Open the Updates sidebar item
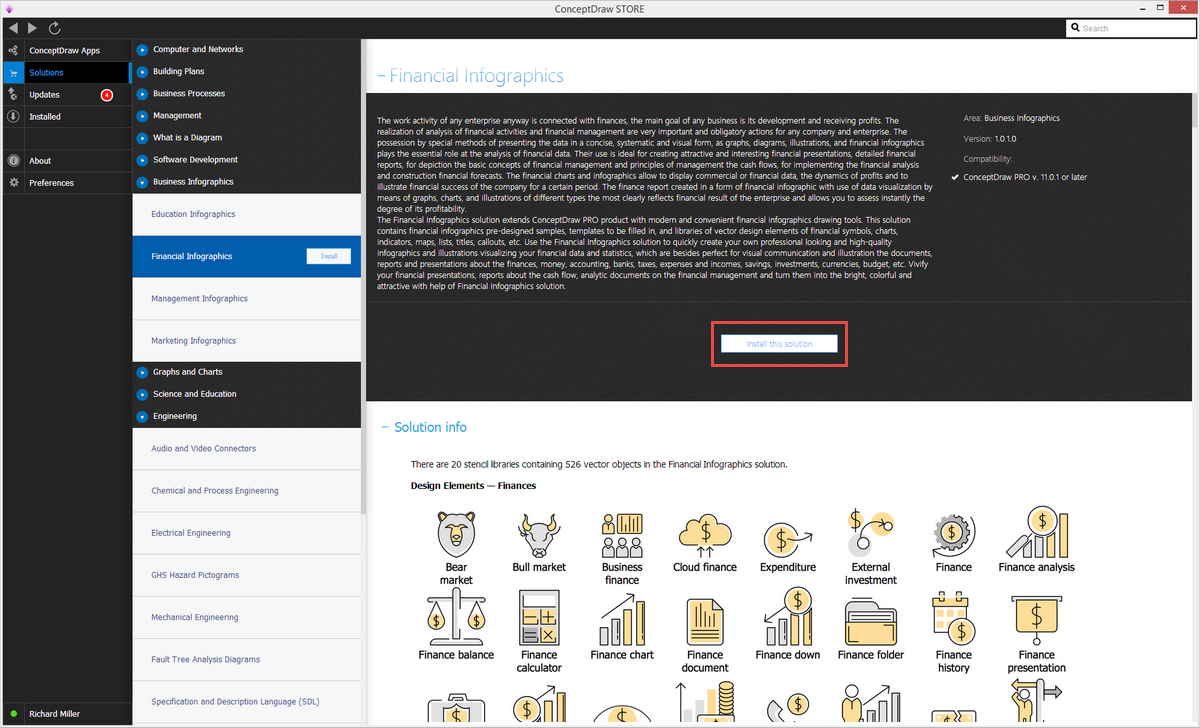Viewport: 1200px width, 728px height. pos(65,94)
